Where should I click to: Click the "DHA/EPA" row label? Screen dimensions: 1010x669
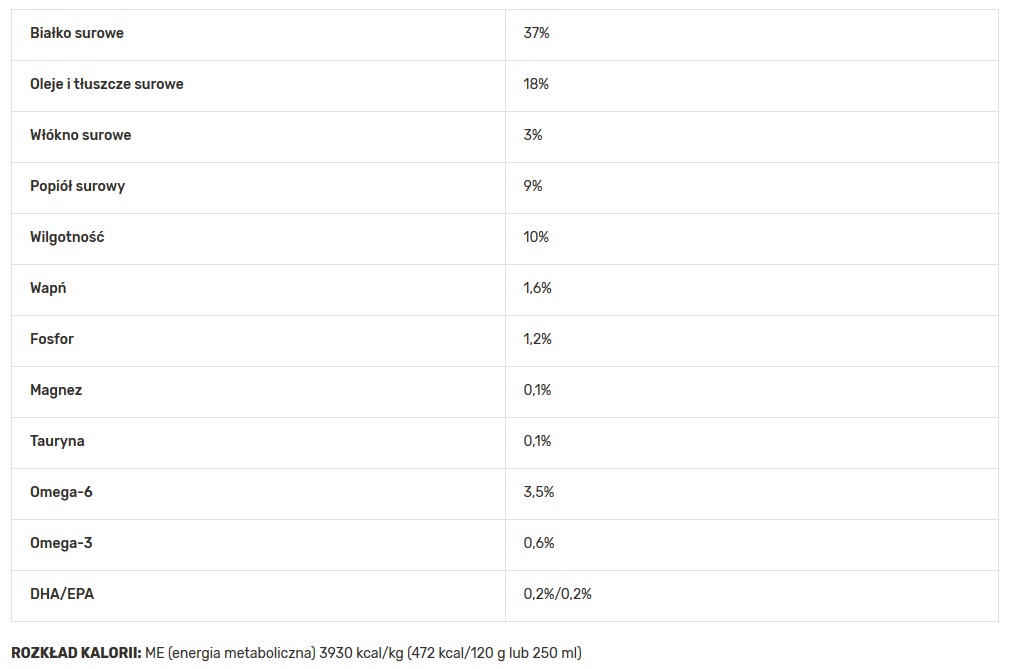coord(62,594)
